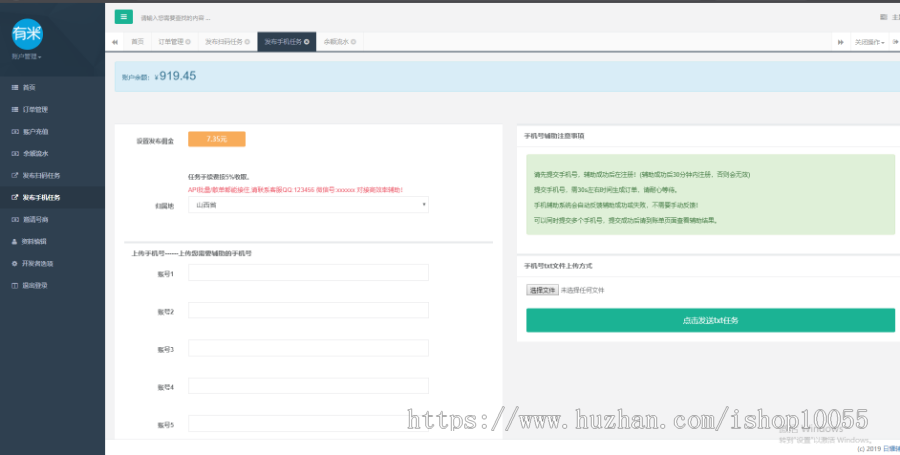
Task: Click the 账号2 input field
Action: pos(308,310)
